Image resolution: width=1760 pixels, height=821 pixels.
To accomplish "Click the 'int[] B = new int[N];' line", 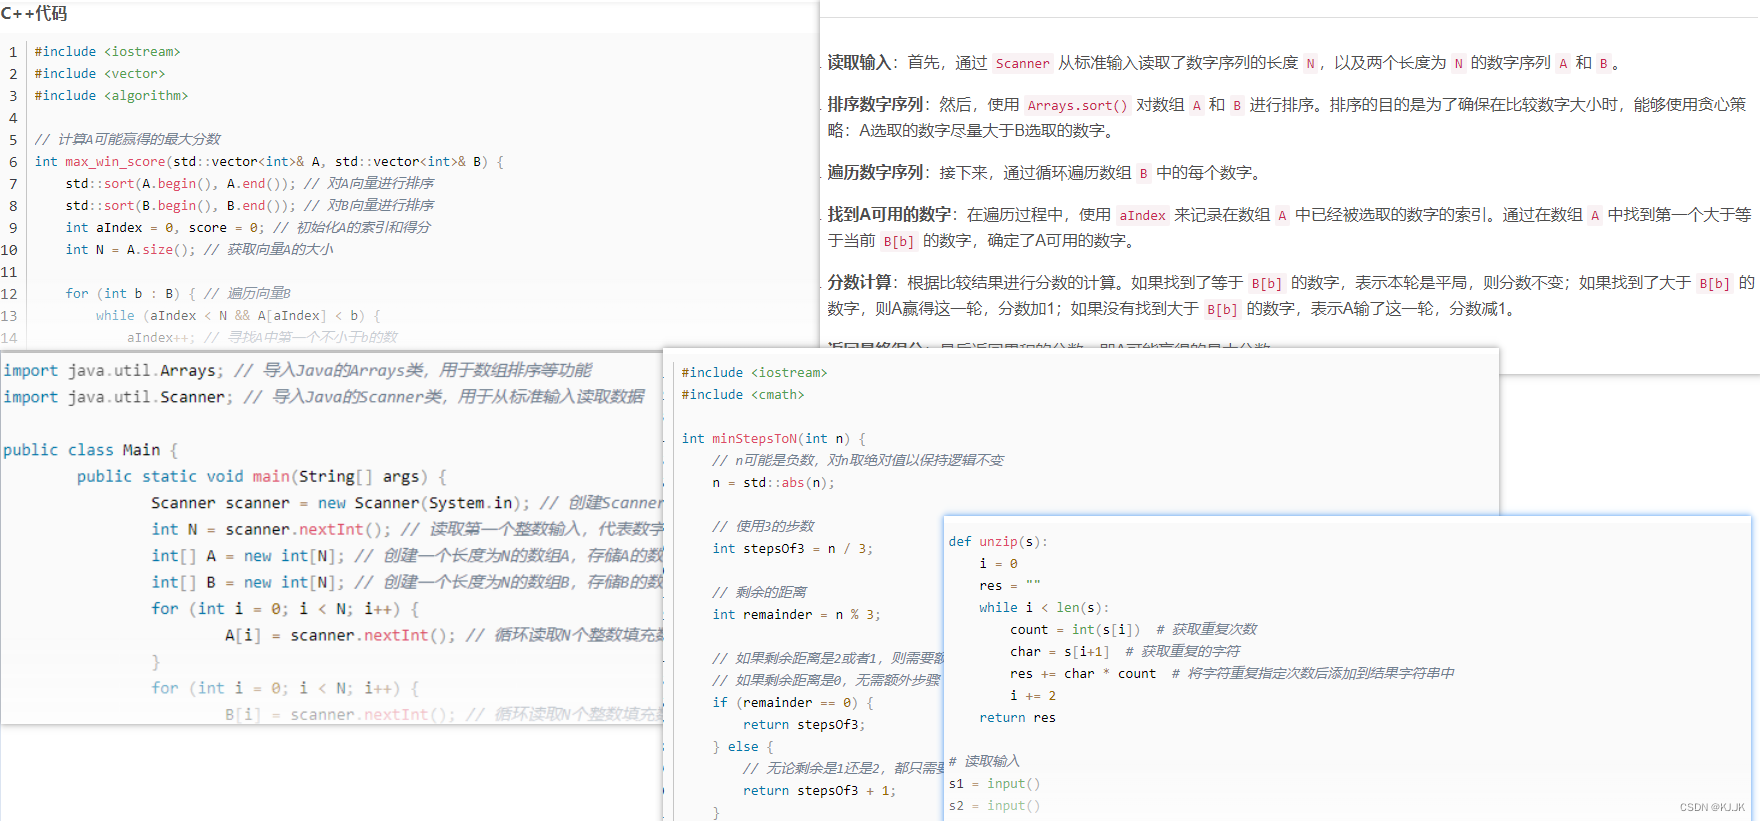I will pyautogui.click(x=248, y=582).
